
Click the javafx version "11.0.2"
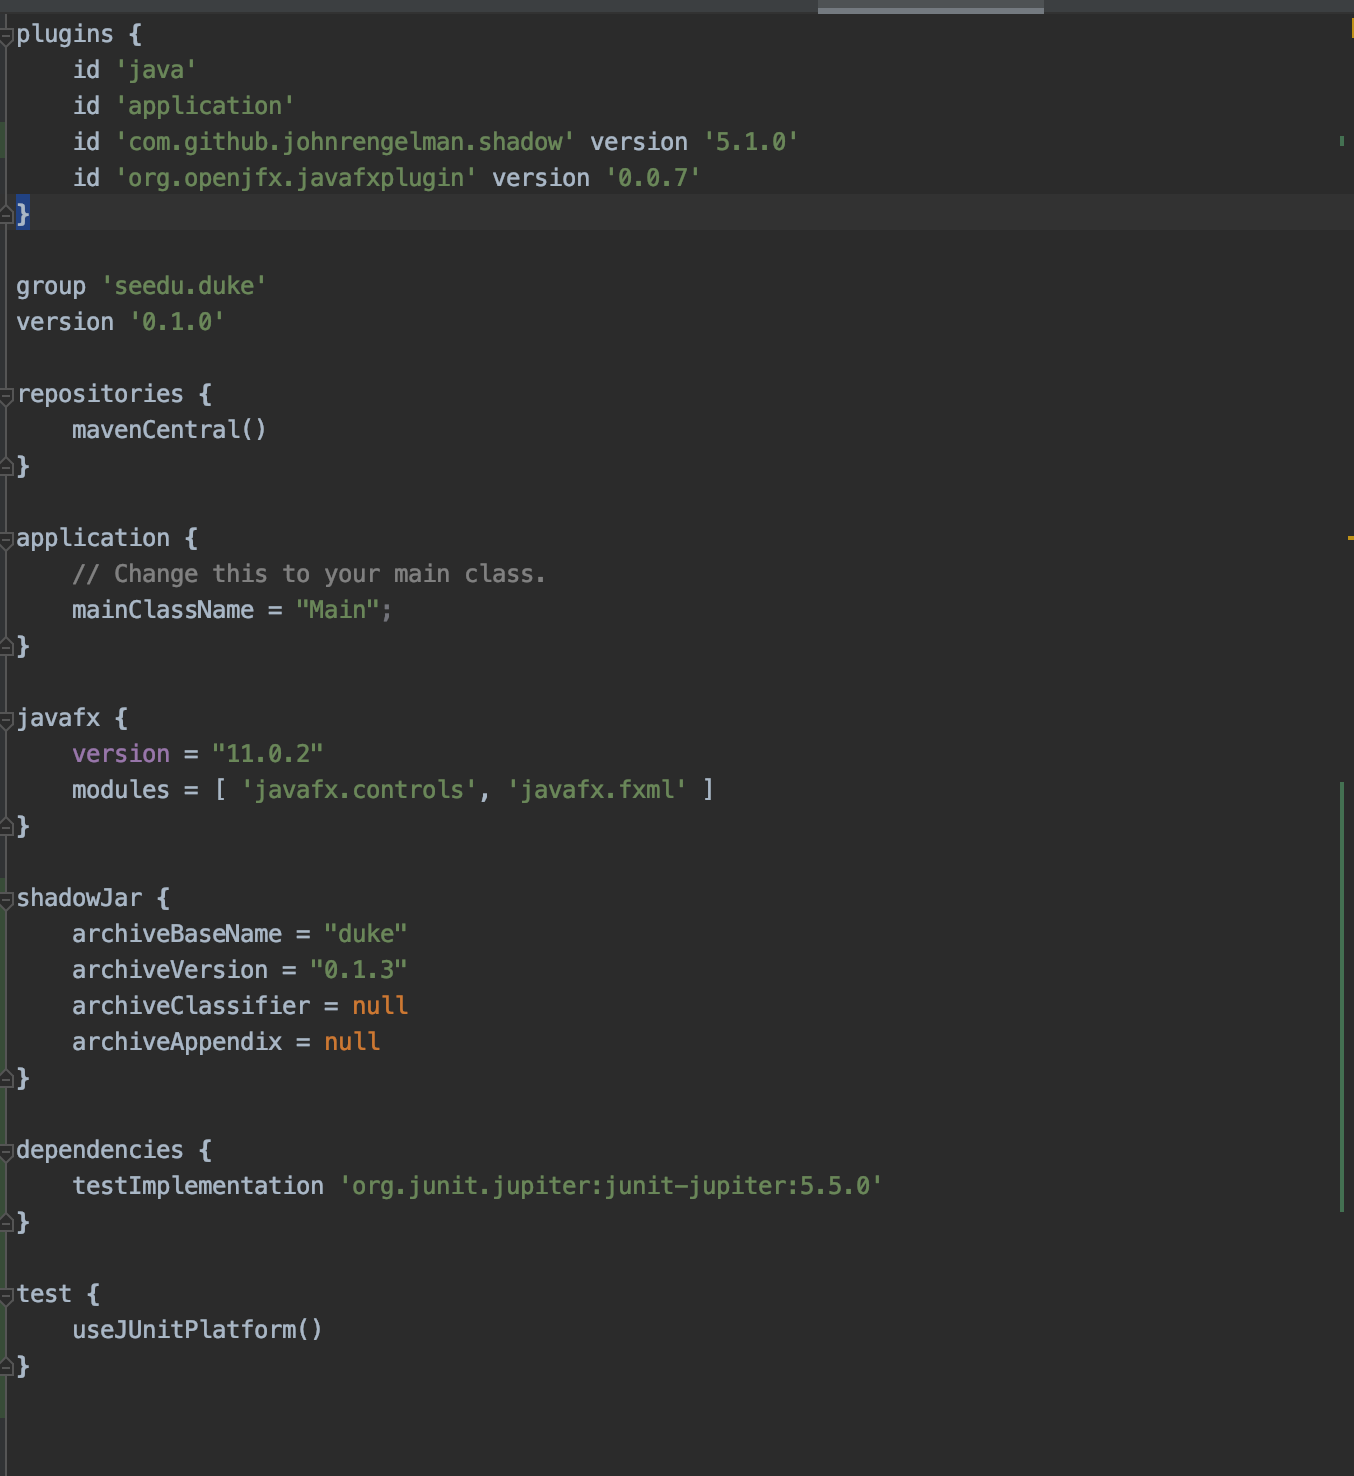[x=267, y=754]
